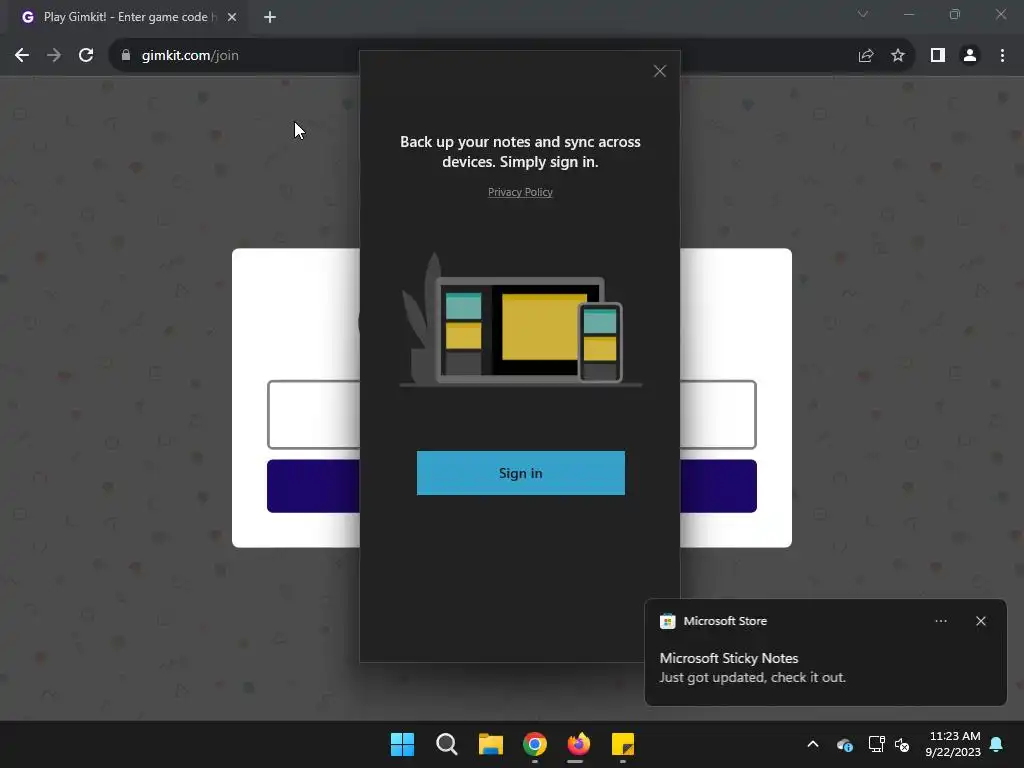This screenshot has height=768, width=1024.
Task: Open File Explorer from taskbar
Action: 490,744
